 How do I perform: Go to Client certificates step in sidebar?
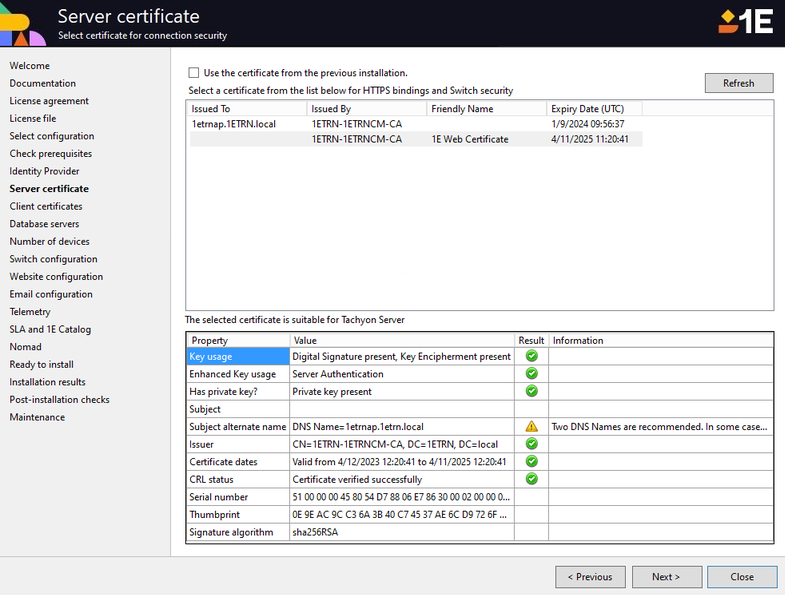coord(46,206)
